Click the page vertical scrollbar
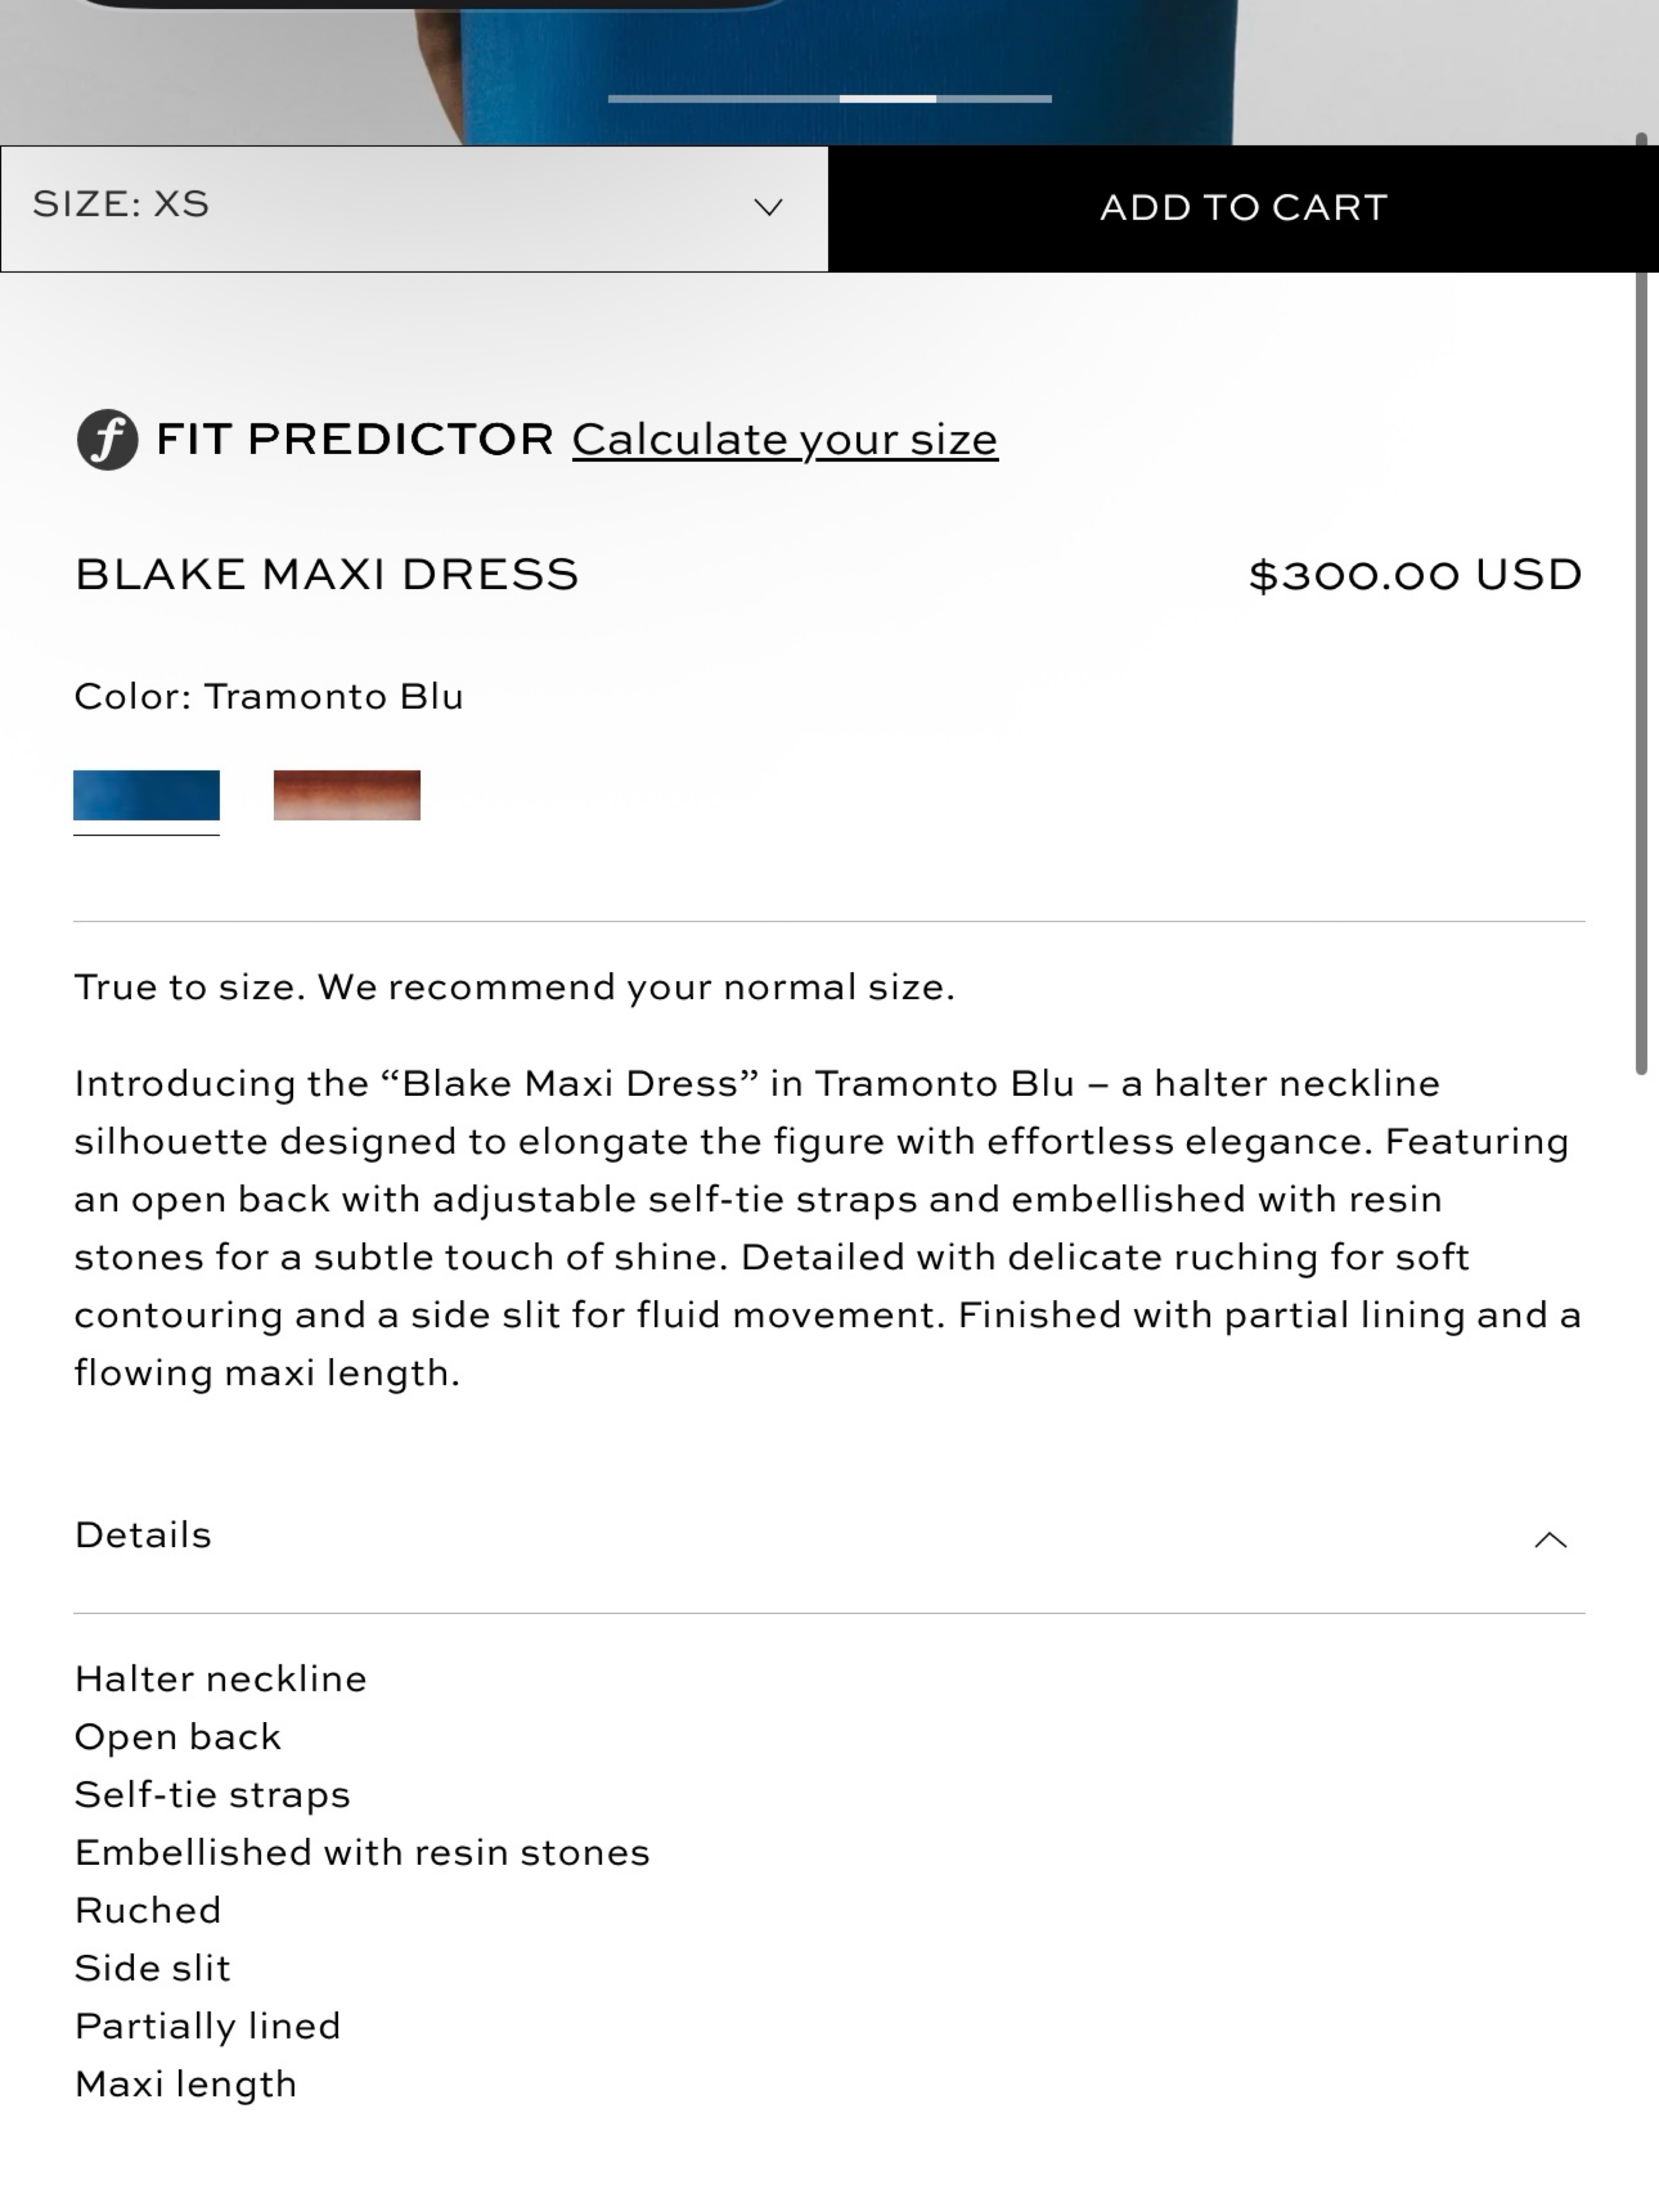The width and height of the screenshot is (1659, 2212). (x=1641, y=603)
